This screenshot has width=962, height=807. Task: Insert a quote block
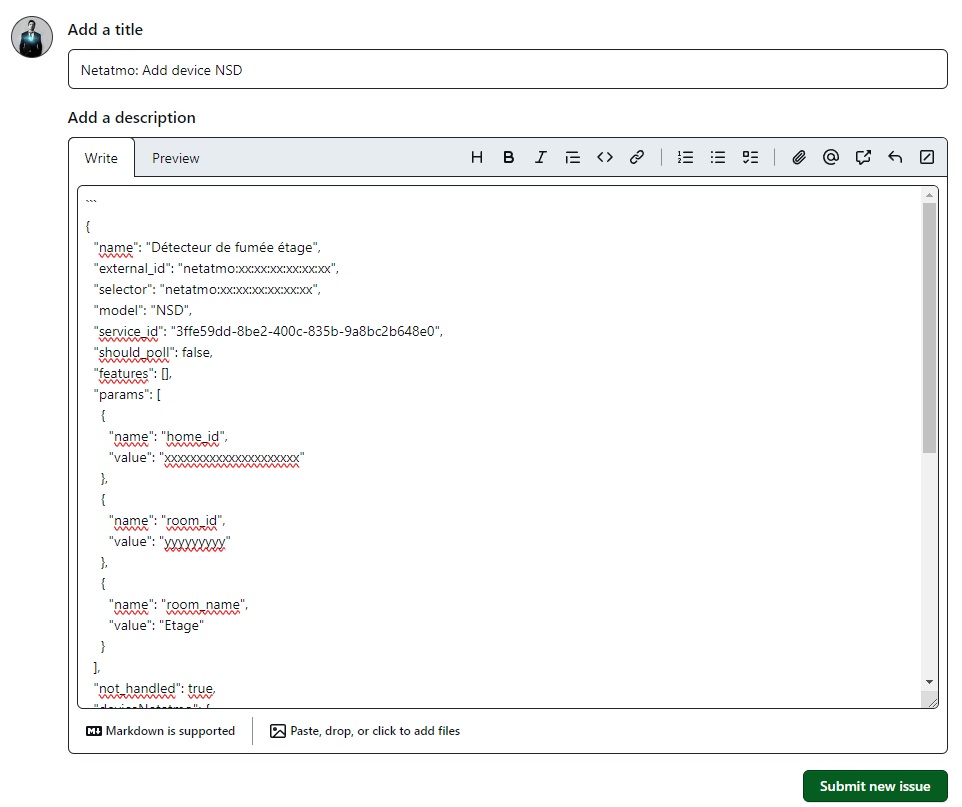pyautogui.click(x=573, y=157)
